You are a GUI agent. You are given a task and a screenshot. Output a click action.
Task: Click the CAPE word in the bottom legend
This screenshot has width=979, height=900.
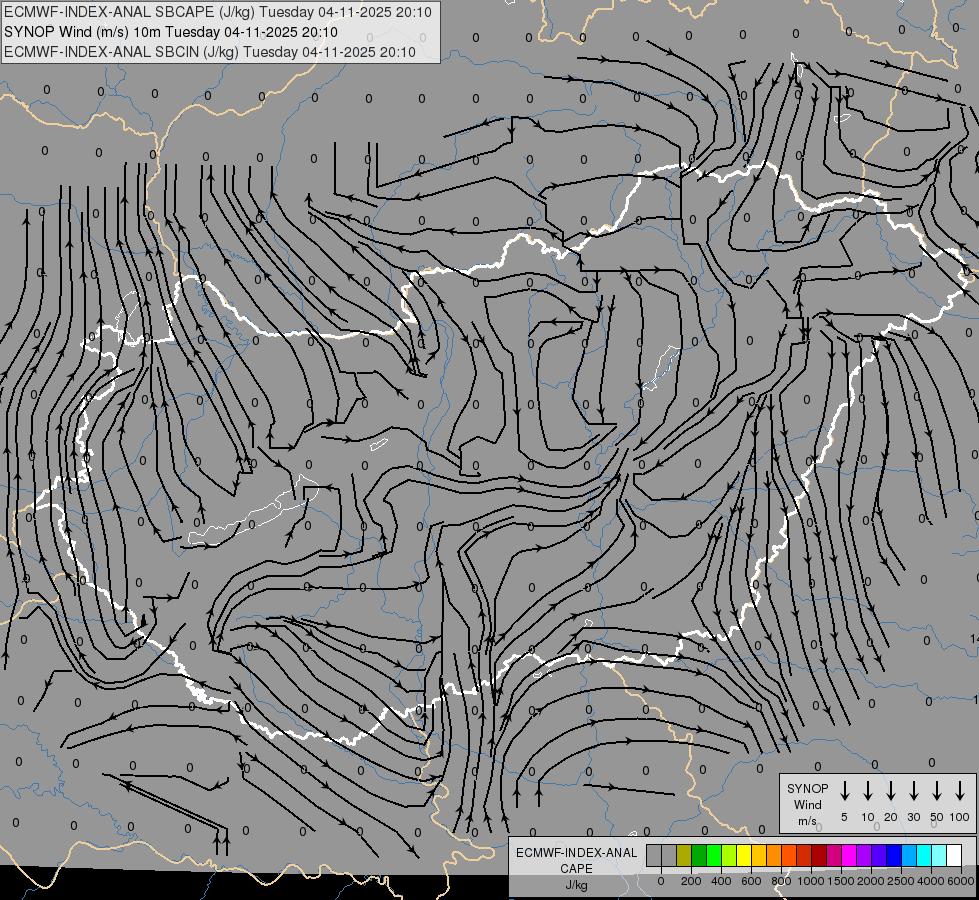pos(576,869)
